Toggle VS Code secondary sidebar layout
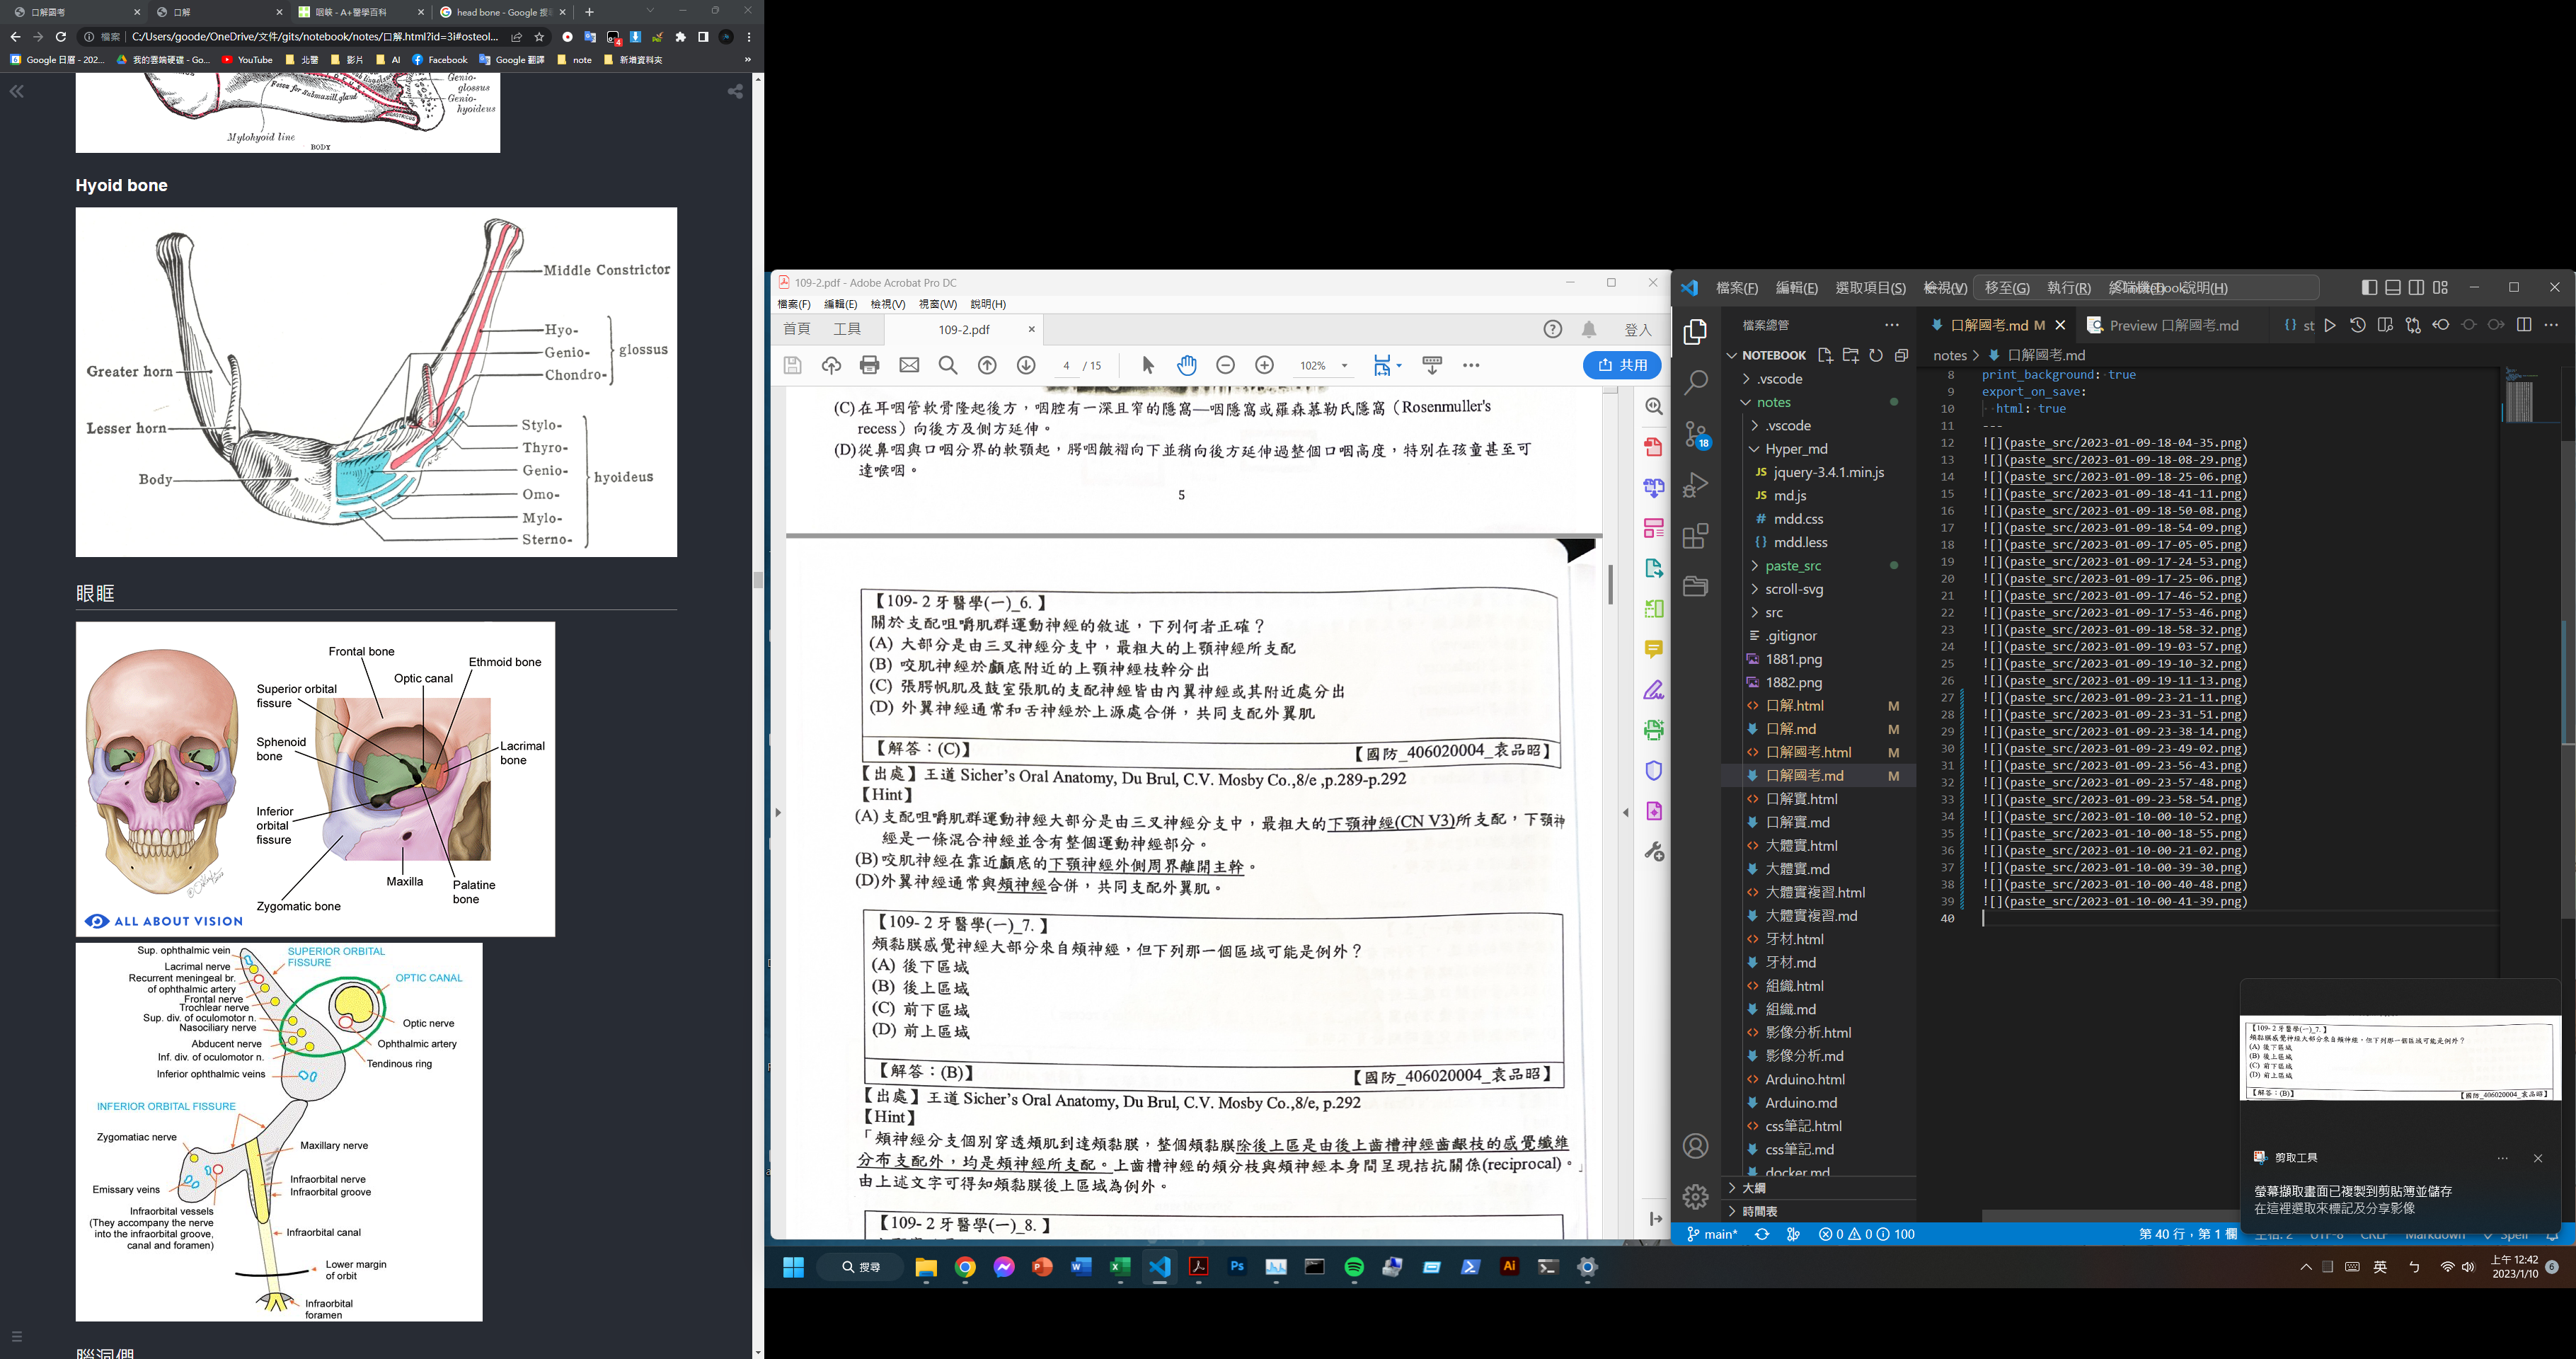Screen dimensions: 2576x1359 click(x=2416, y=288)
